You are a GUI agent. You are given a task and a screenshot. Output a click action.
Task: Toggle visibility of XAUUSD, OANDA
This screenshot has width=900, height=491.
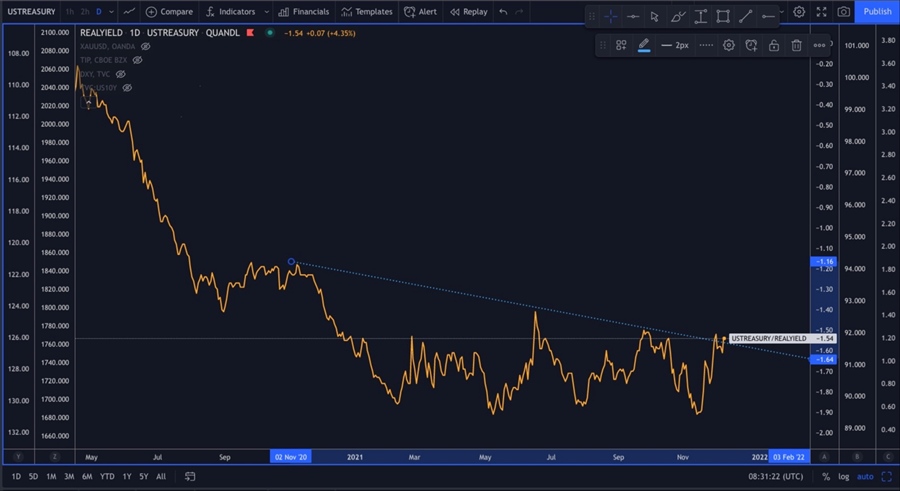pos(146,46)
